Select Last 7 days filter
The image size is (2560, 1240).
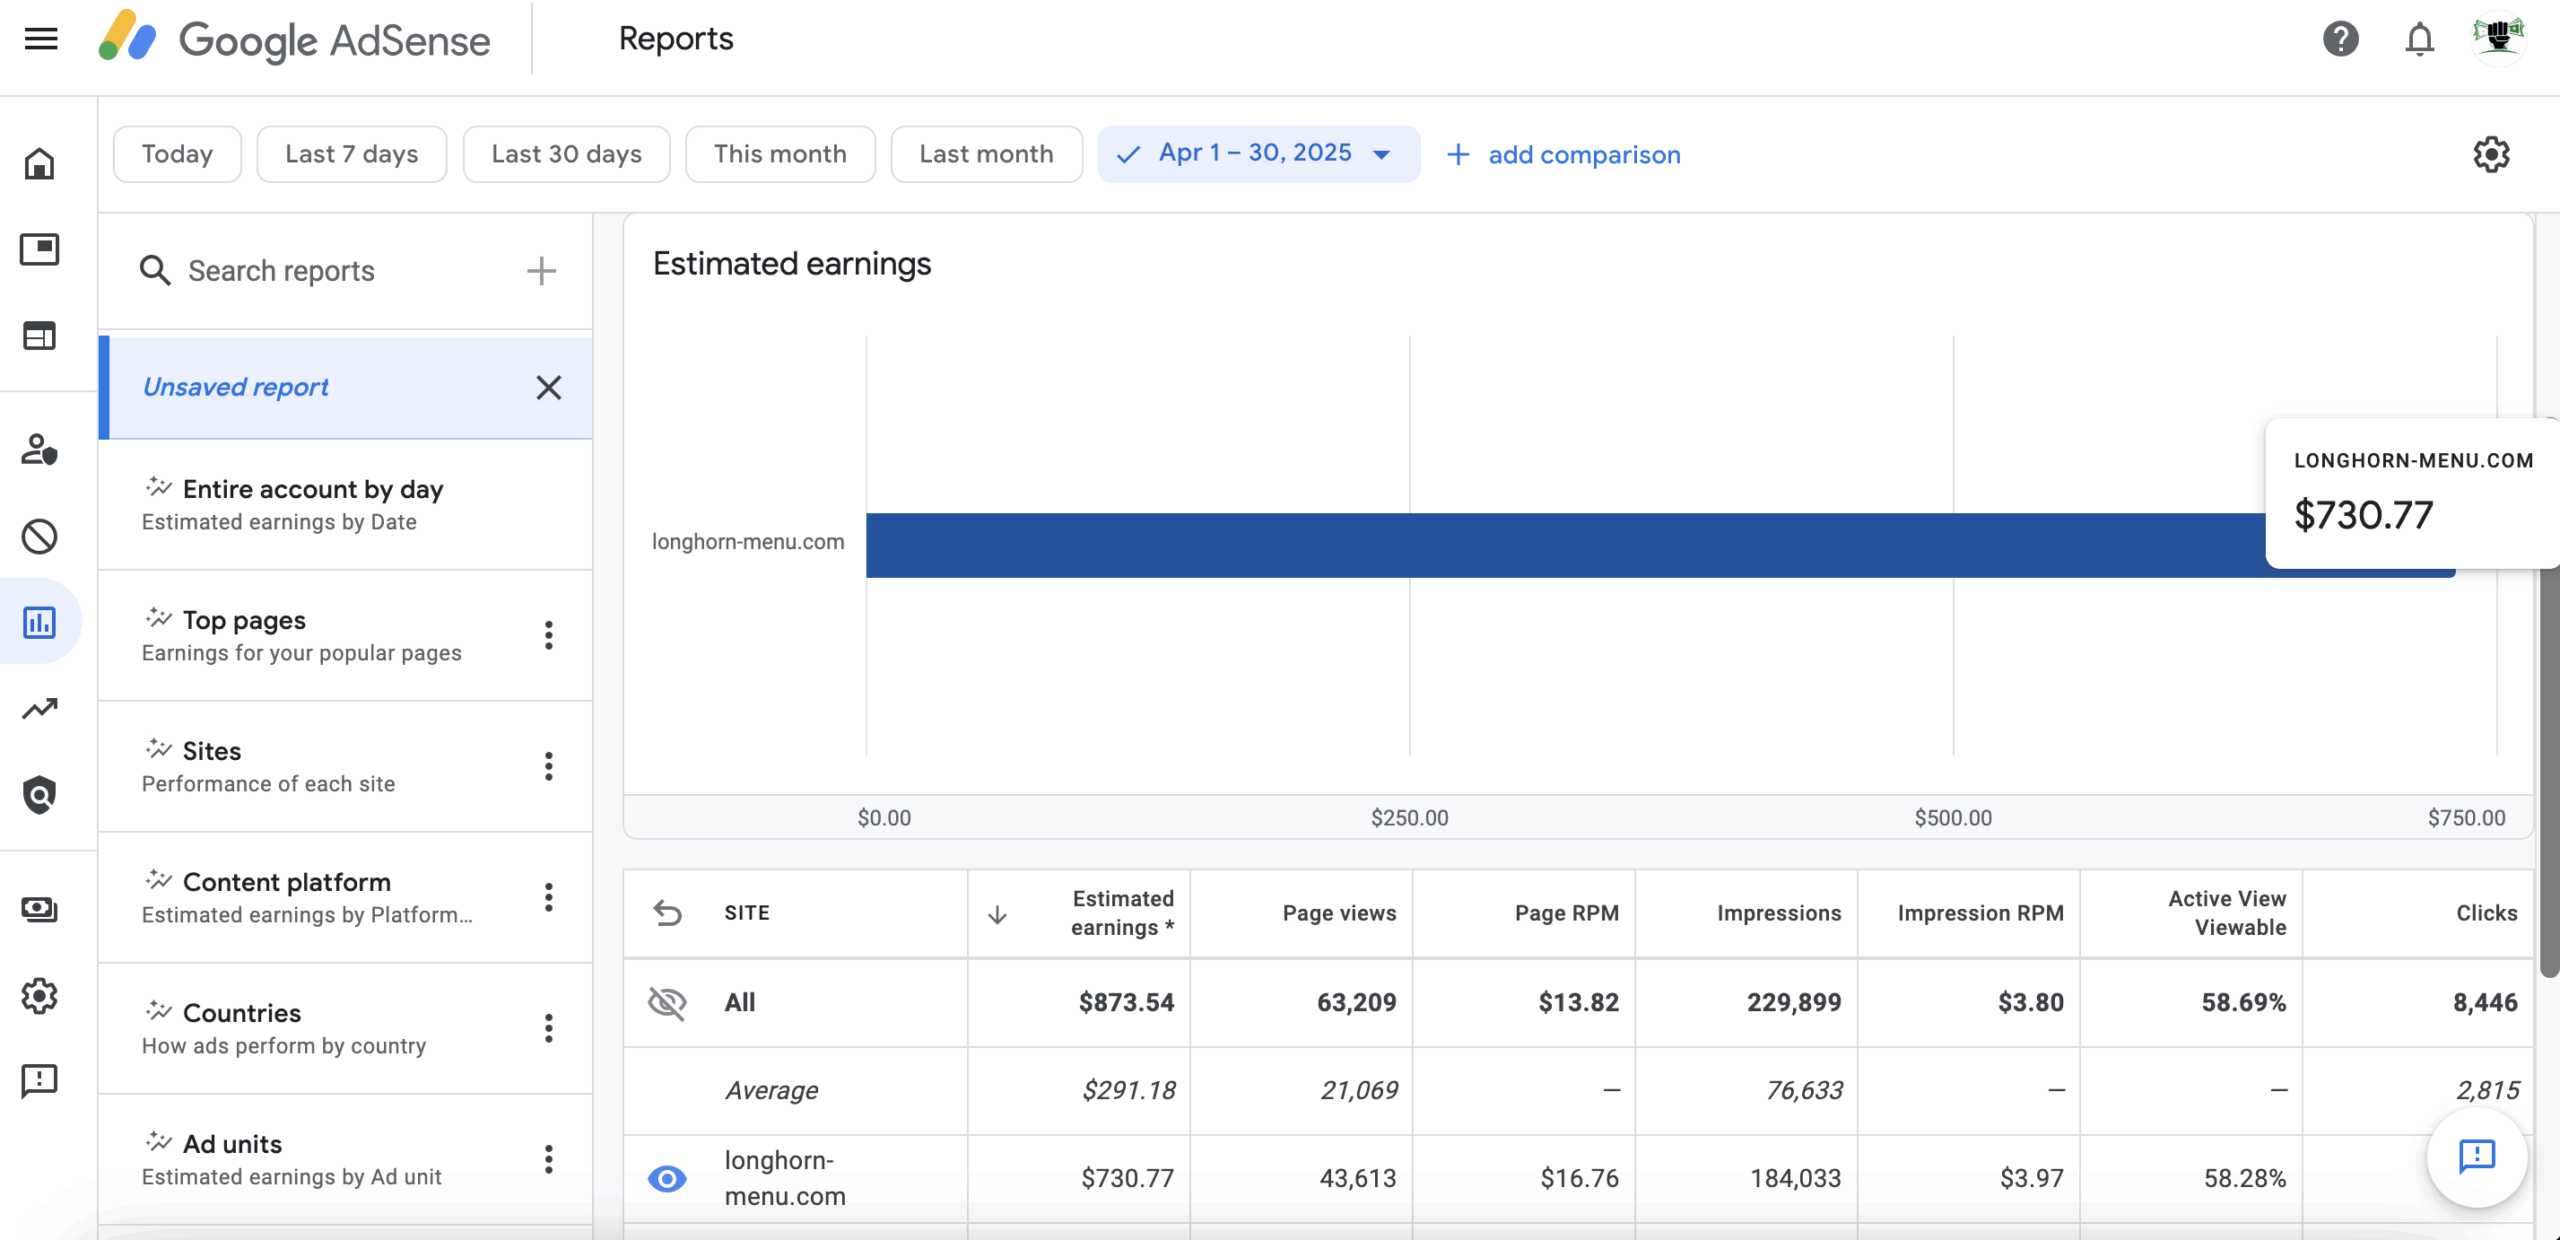351,154
